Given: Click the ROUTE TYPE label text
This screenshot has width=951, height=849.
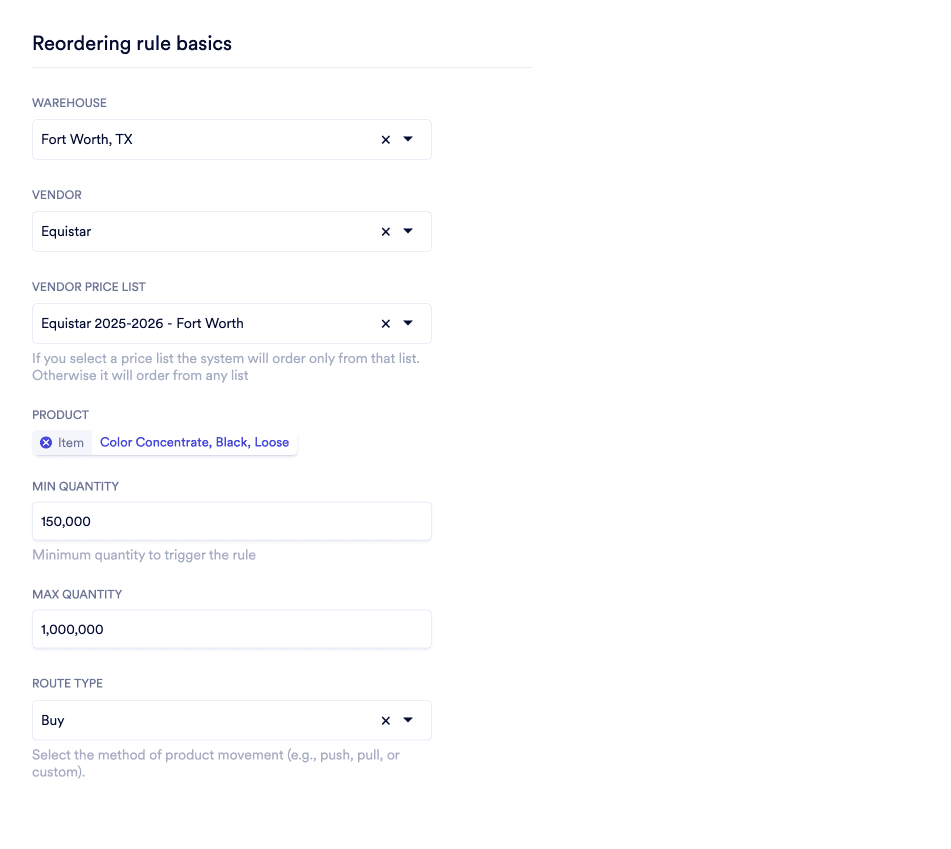Looking at the screenshot, I should pos(67,684).
